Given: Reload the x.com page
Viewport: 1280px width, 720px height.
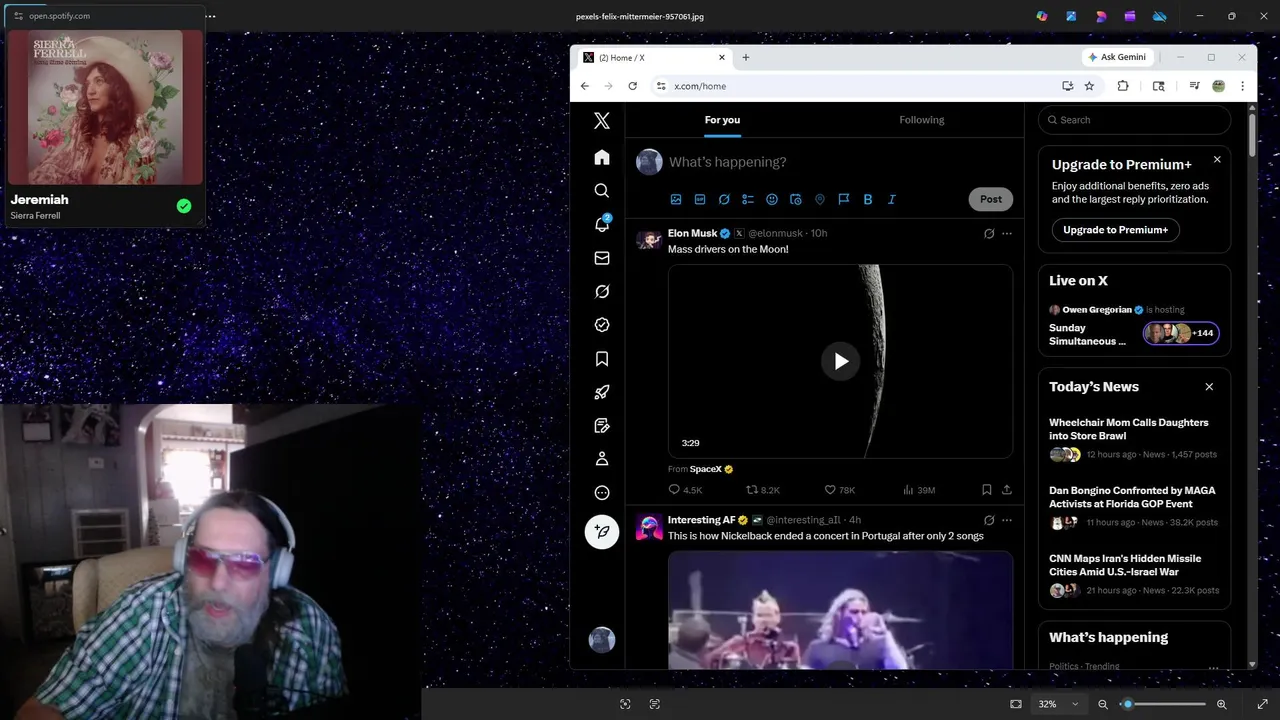Looking at the screenshot, I should (632, 86).
